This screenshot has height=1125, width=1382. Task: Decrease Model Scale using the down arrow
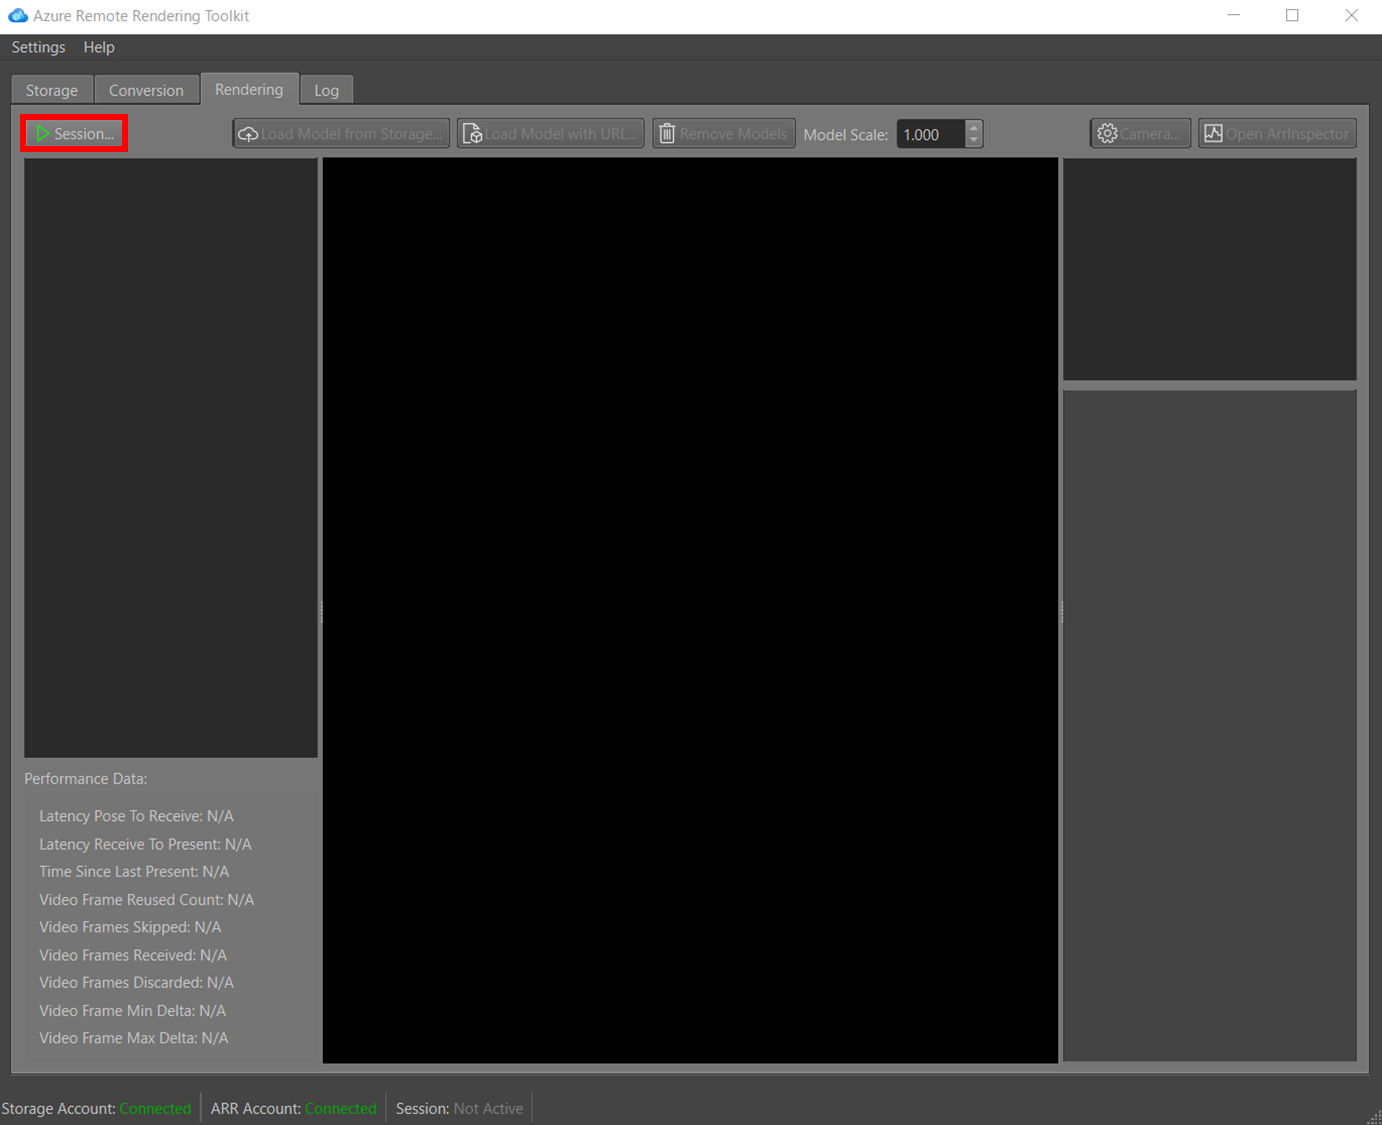pos(972,140)
